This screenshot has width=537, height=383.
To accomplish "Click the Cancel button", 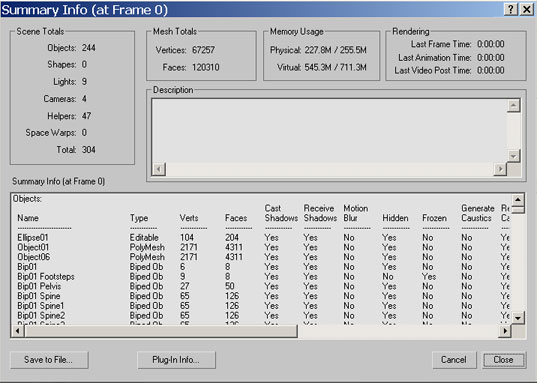I will coord(454,360).
